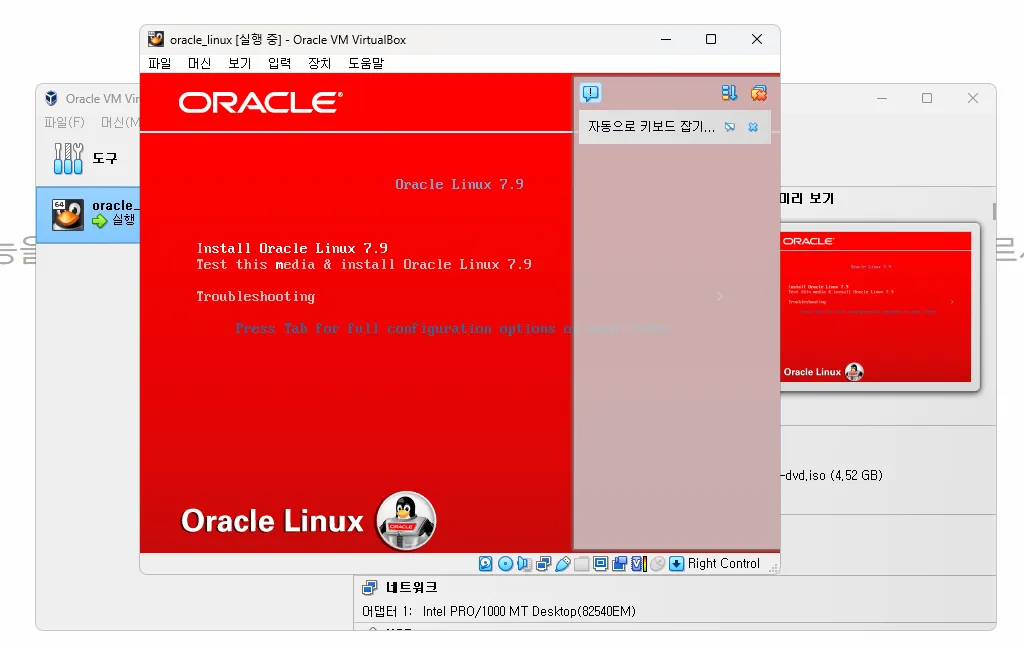Click the hard disk activity status icon
Screen dimensions: 1024x648
[x=485, y=564]
